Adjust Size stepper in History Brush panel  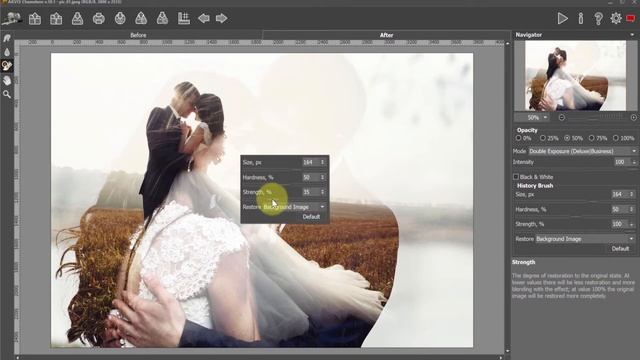click(x=631, y=195)
